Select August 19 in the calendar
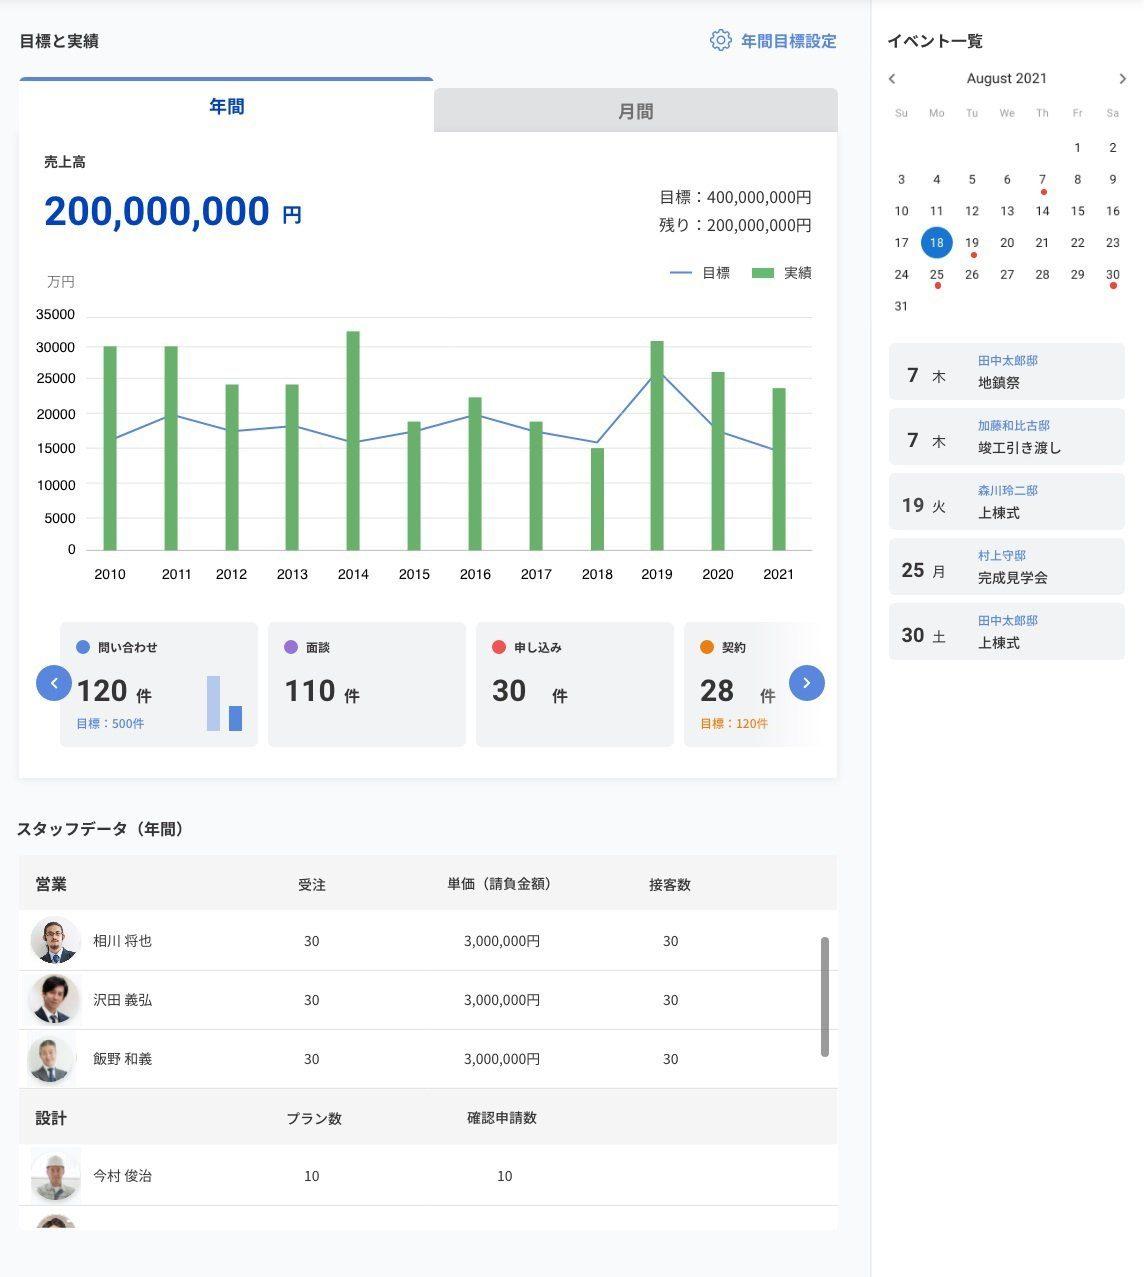The height and width of the screenshot is (1277, 1144). coord(972,243)
